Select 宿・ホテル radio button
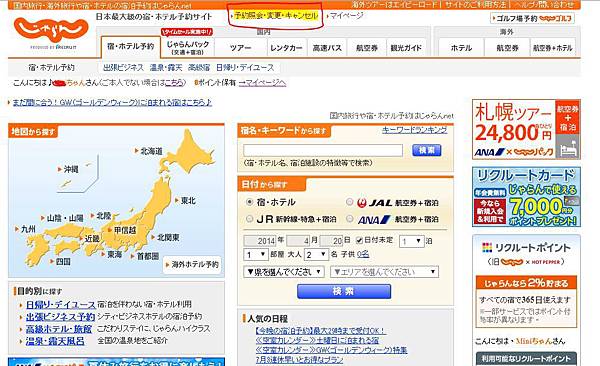This screenshot has height=366, width=600. [249, 202]
